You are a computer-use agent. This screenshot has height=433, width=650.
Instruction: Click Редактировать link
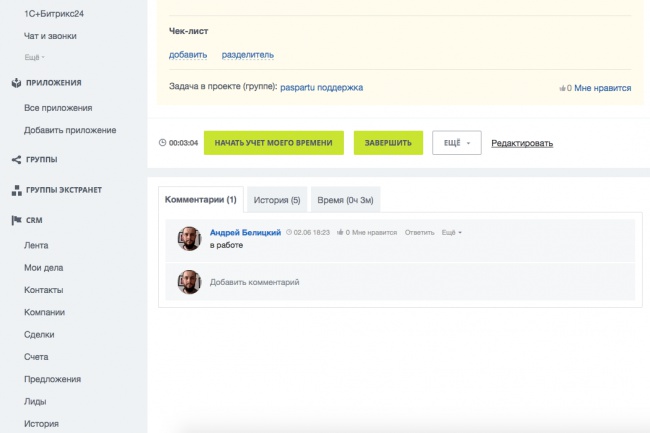(522, 143)
